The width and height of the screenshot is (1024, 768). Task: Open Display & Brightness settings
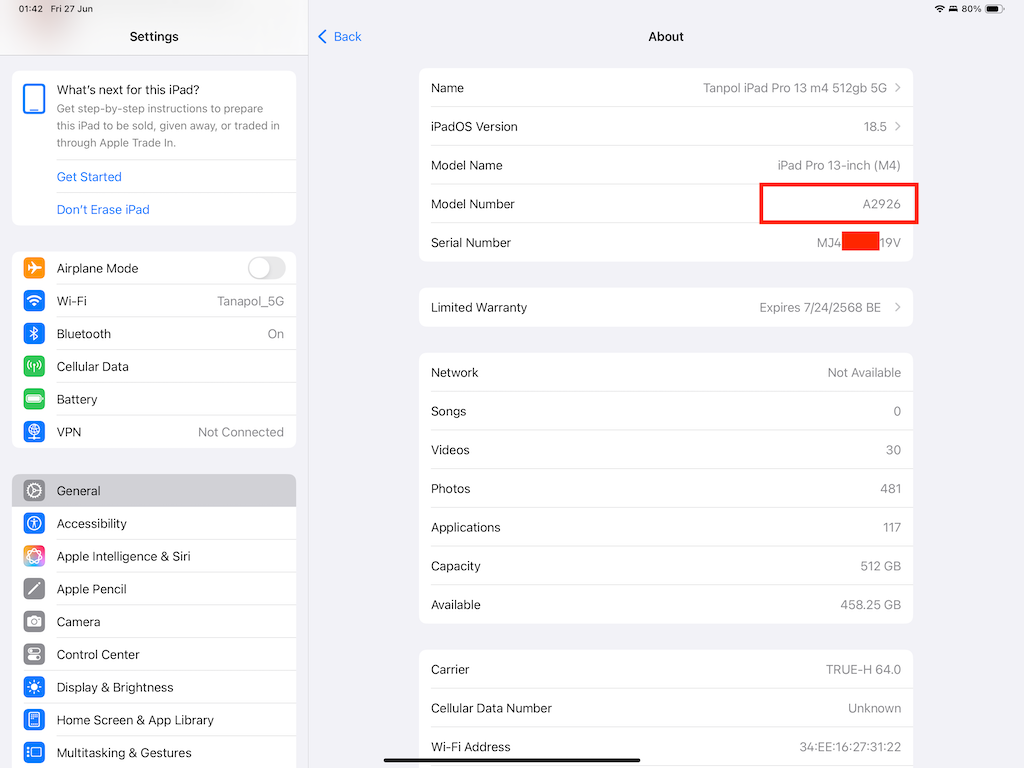154,686
